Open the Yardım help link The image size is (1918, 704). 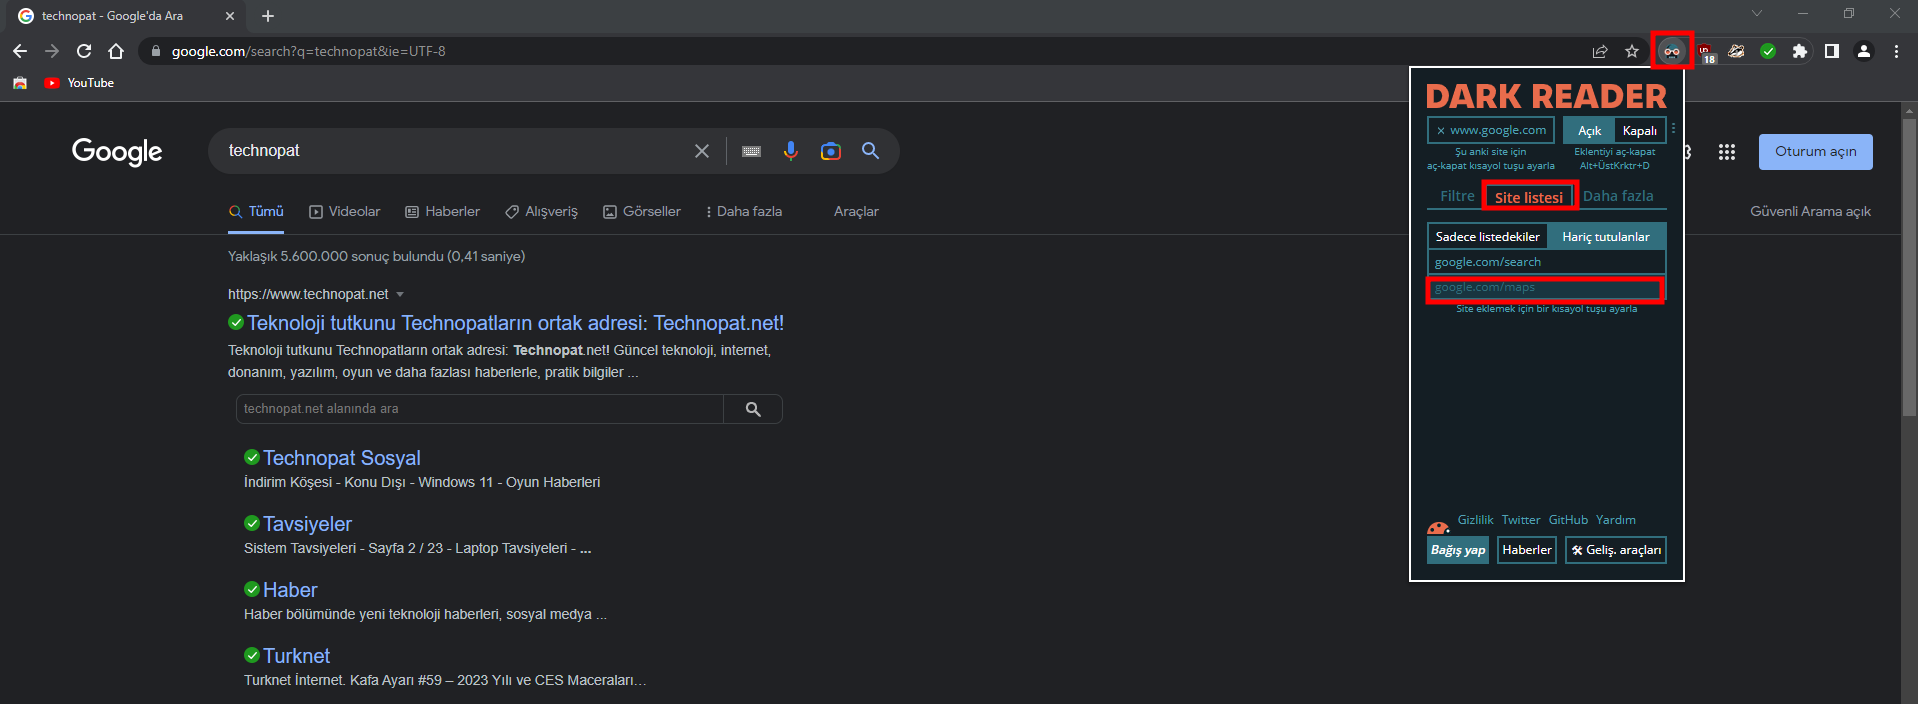pyautogui.click(x=1616, y=520)
